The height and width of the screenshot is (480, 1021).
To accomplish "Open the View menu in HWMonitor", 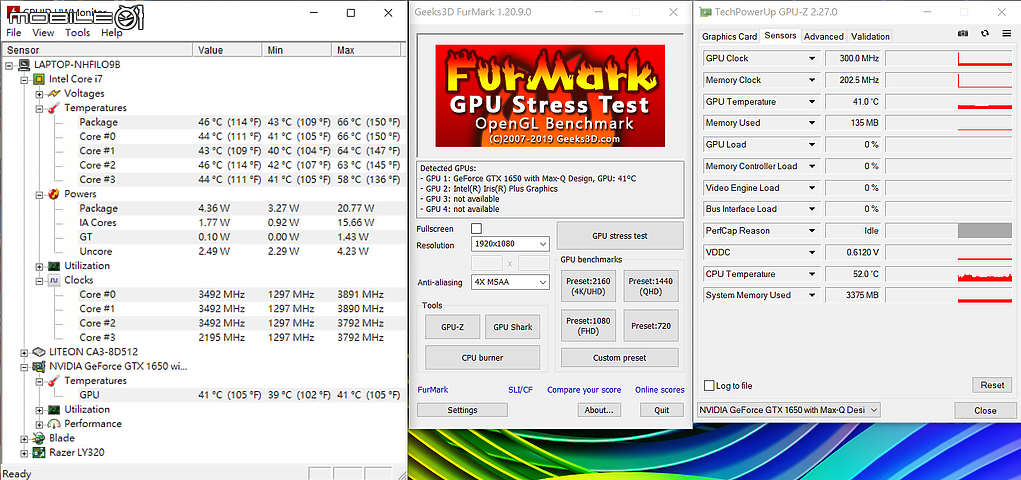I will tap(43, 33).
